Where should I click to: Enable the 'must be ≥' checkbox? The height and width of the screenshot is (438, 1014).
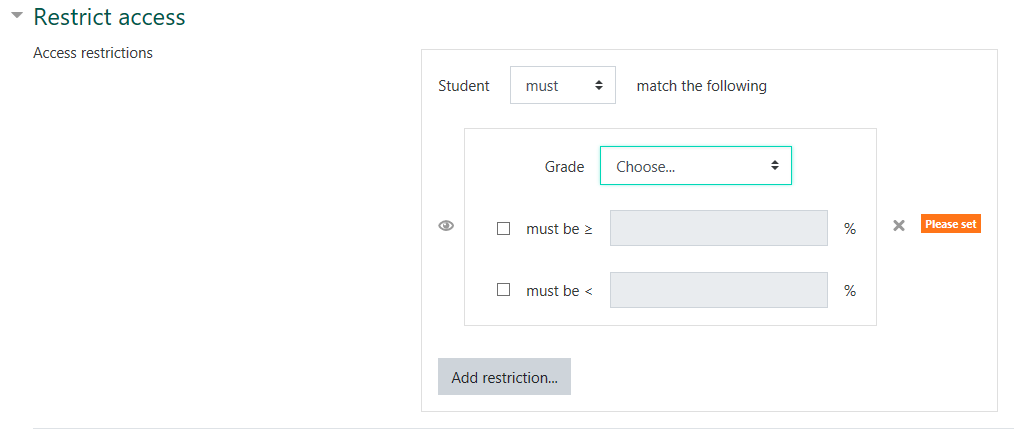(504, 228)
